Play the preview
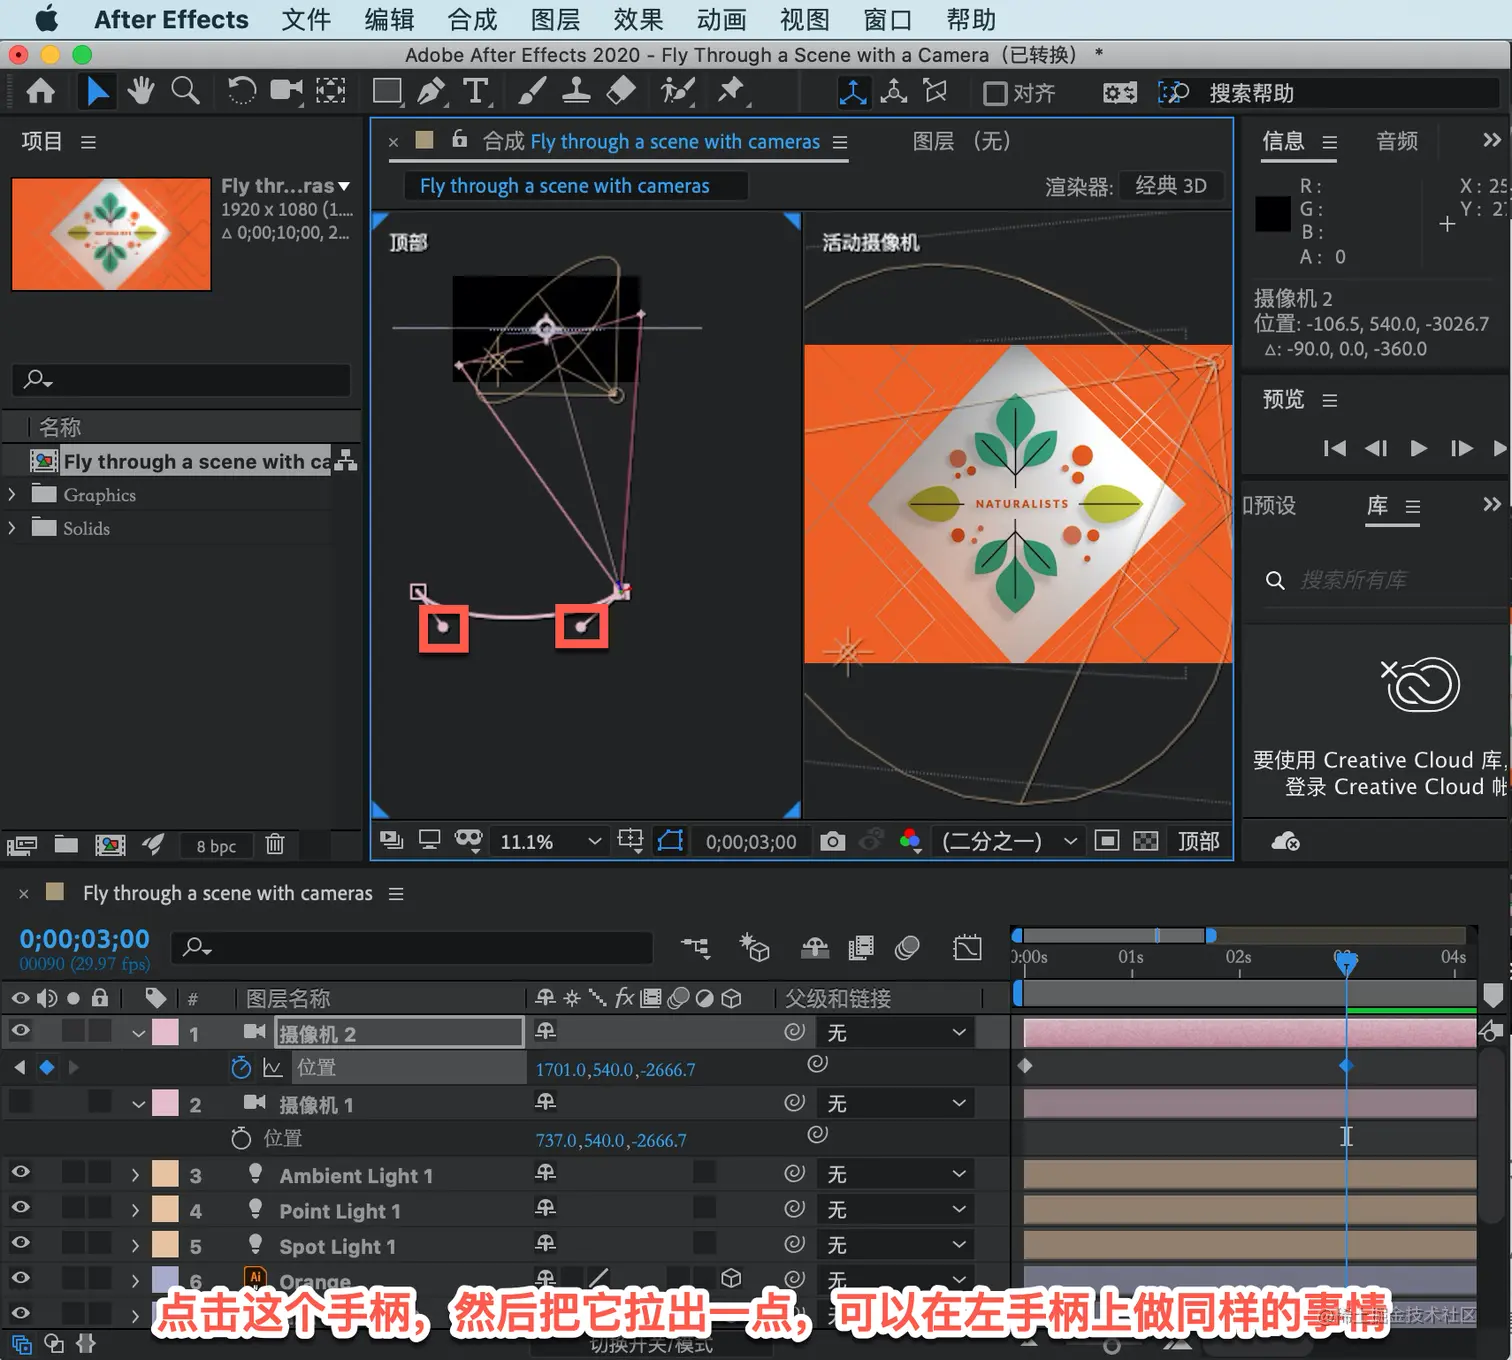The height and width of the screenshot is (1360, 1512). (1418, 448)
